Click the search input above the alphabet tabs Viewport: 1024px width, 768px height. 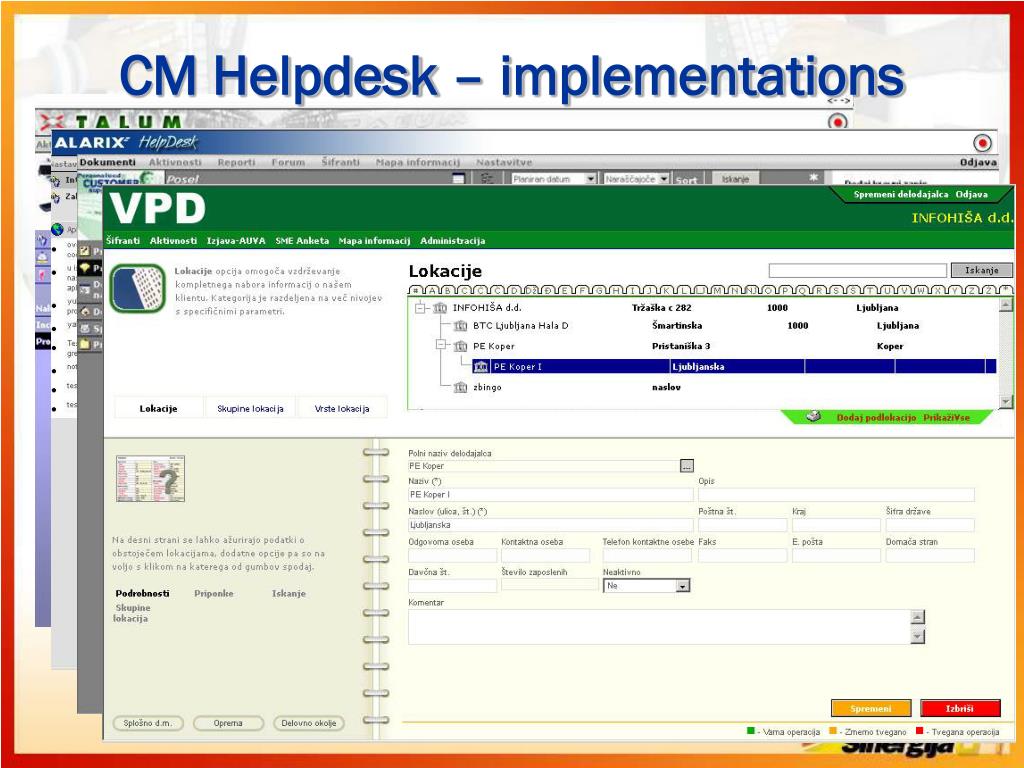pos(857,270)
